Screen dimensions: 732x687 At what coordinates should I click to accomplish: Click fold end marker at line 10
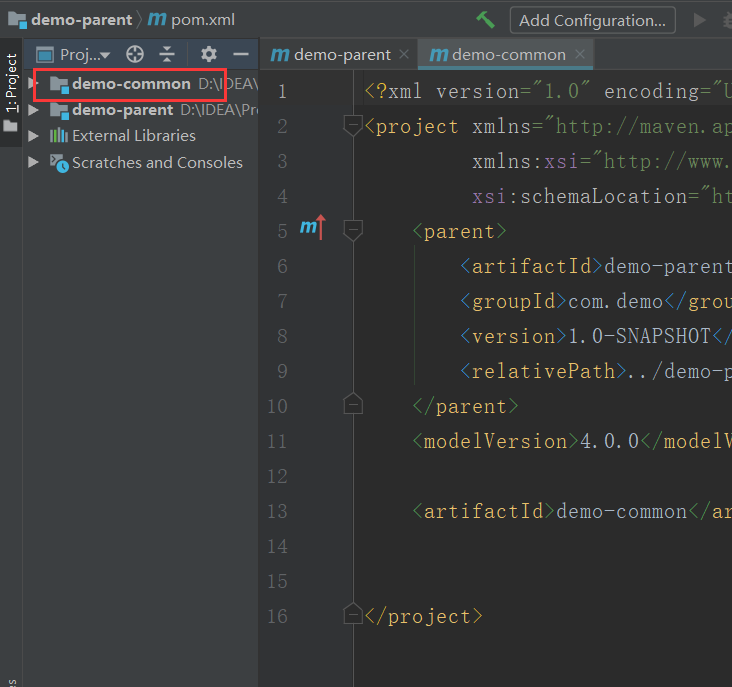tap(353, 404)
